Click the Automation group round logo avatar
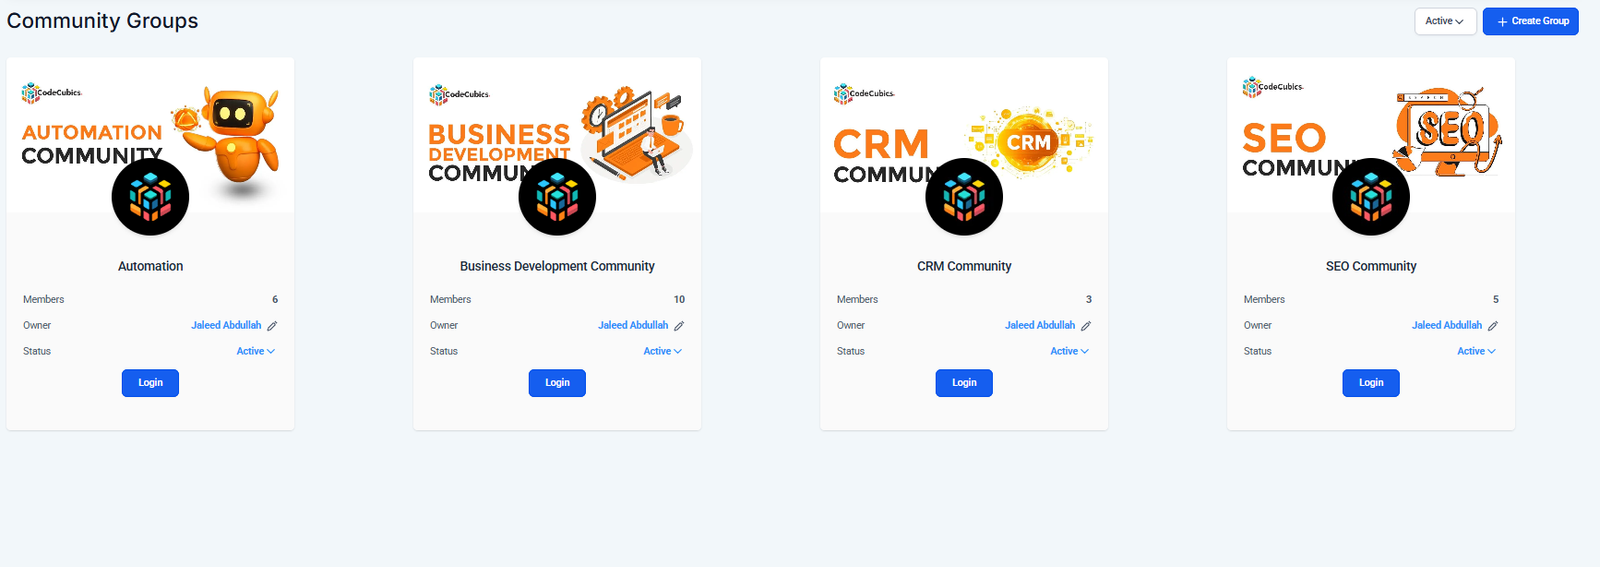The image size is (1600, 567). pyautogui.click(x=150, y=197)
